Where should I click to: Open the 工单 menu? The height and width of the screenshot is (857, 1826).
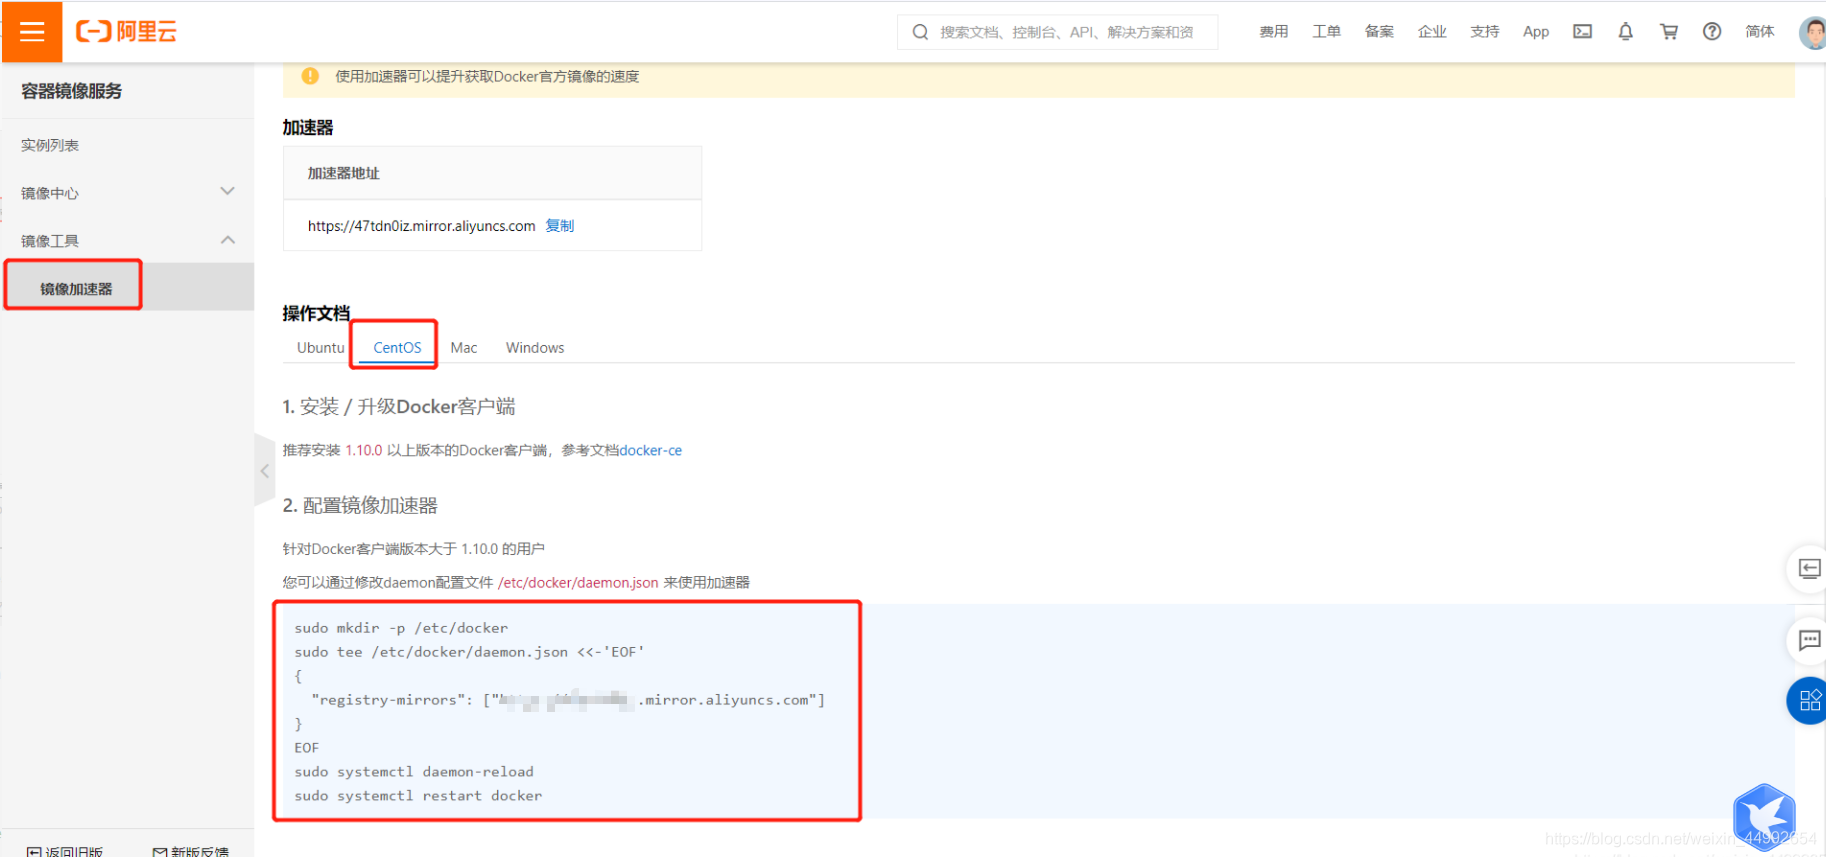(1326, 32)
